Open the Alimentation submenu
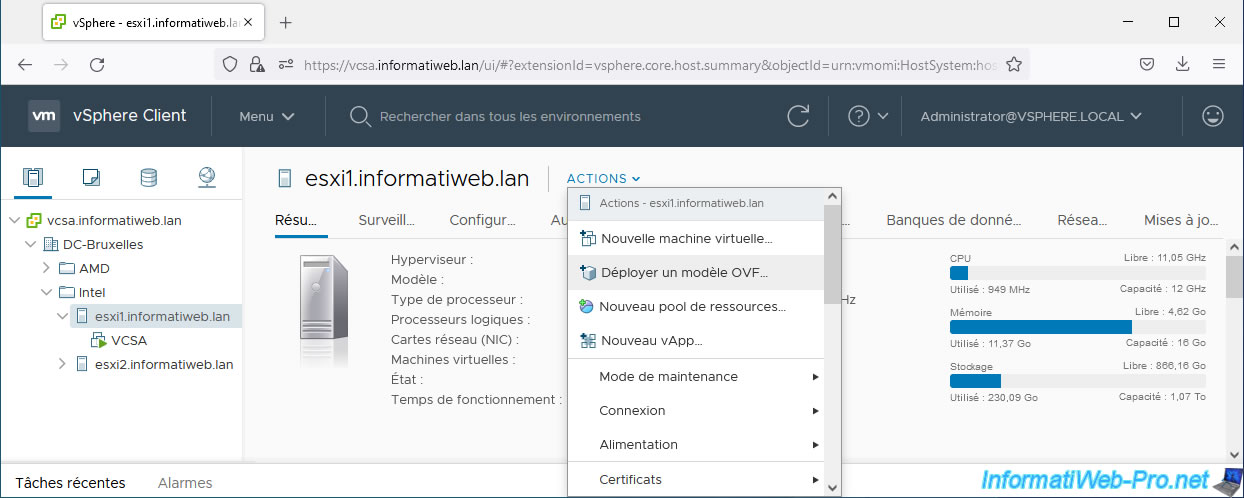The height and width of the screenshot is (498, 1244). (695, 444)
